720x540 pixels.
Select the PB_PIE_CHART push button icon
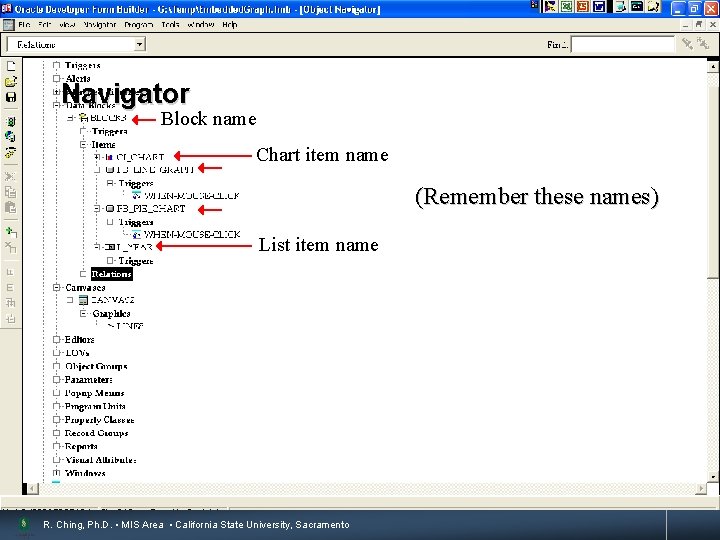coord(110,209)
